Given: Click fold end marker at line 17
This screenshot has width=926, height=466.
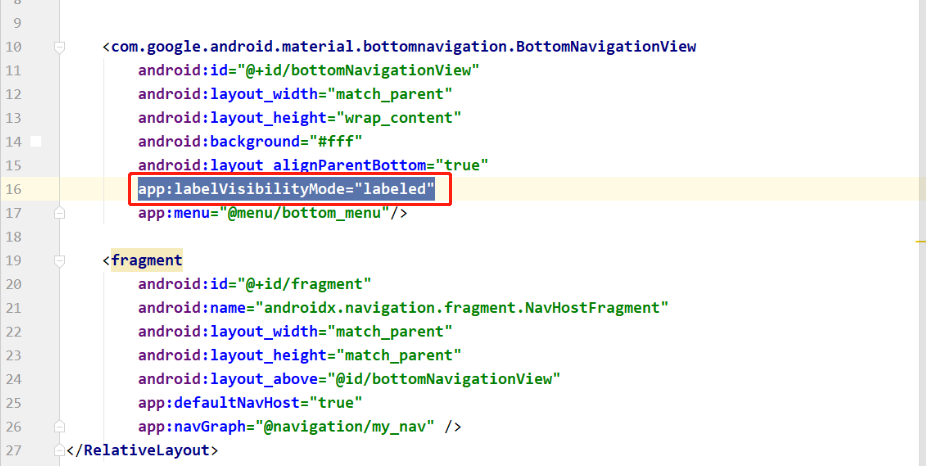Looking at the screenshot, I should coord(59,213).
